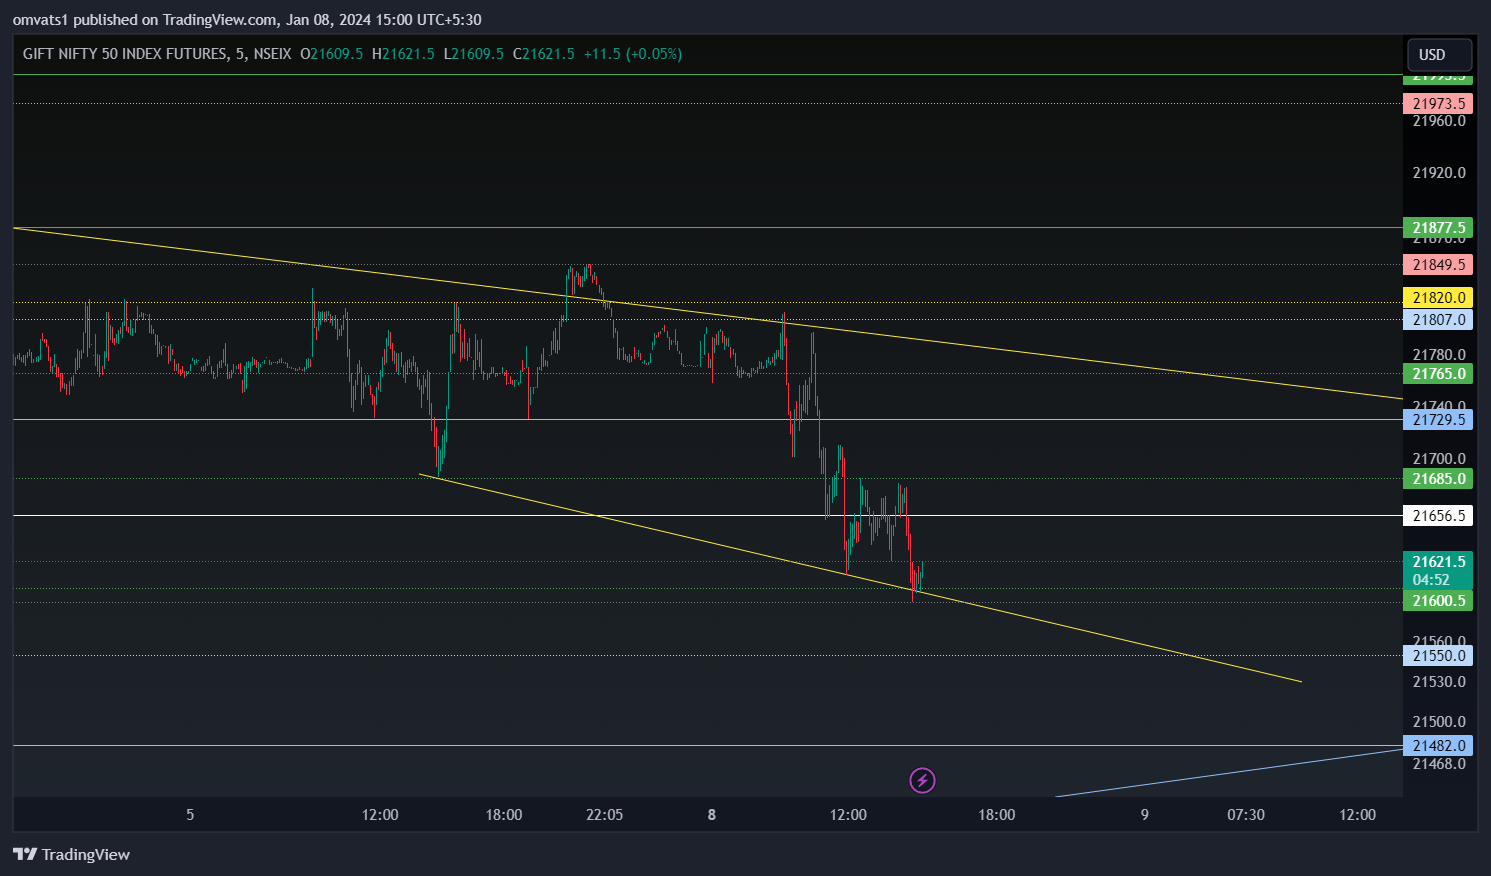Select the 21820.0 yellow price label
Image resolution: width=1491 pixels, height=876 pixels.
coord(1438,298)
